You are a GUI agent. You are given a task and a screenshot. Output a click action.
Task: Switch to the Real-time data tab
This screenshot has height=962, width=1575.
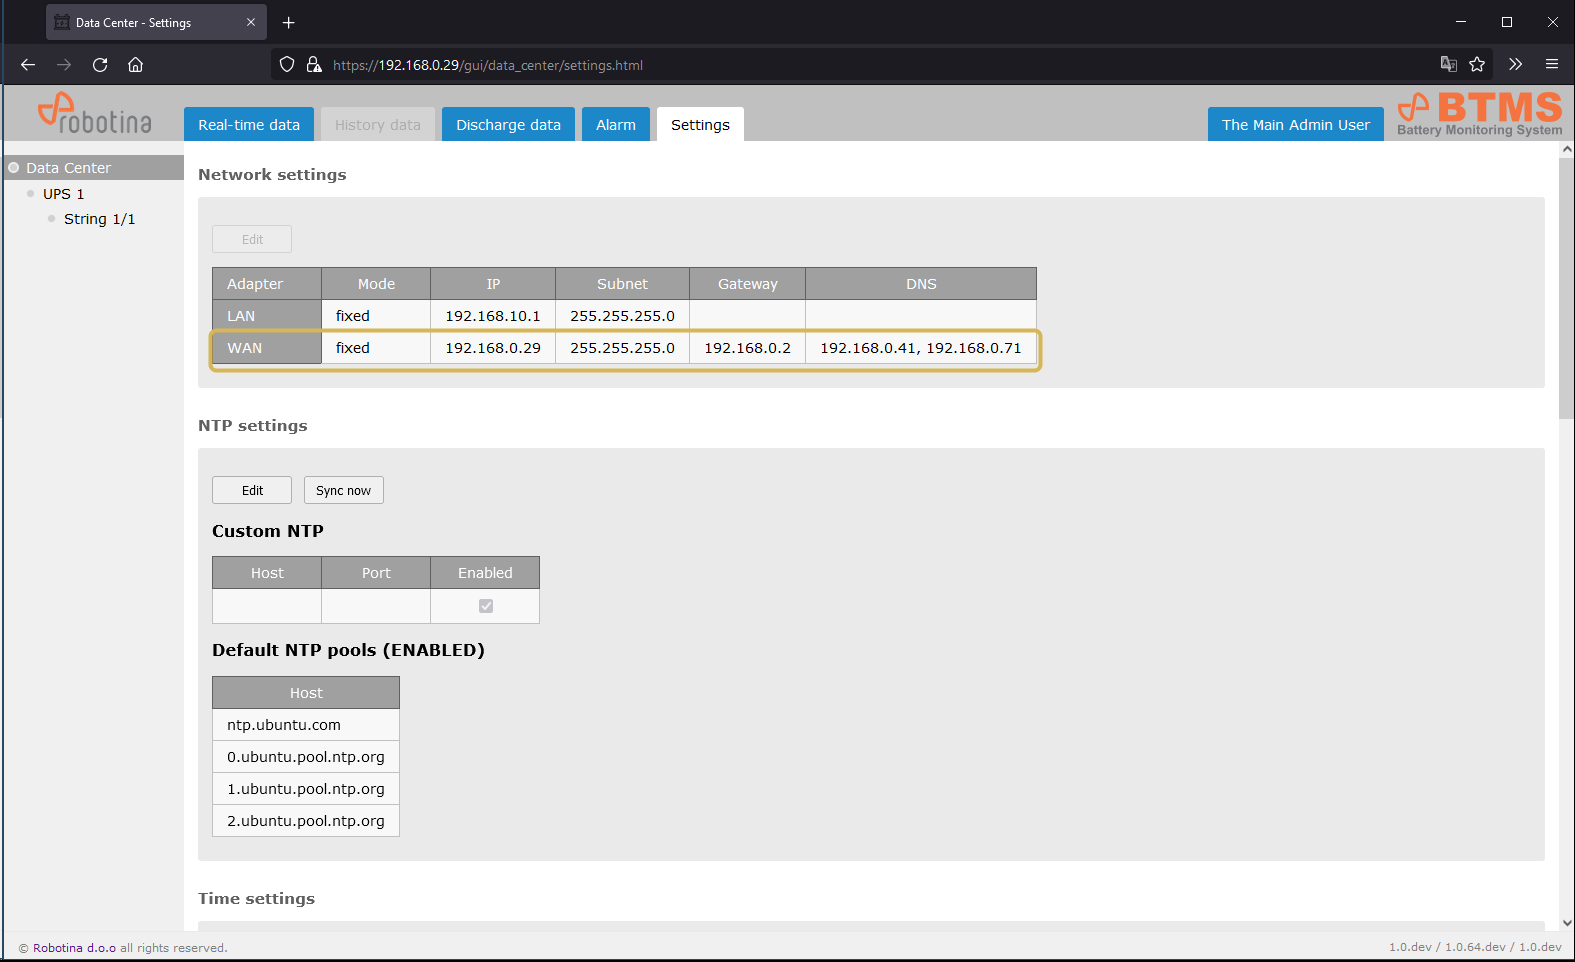click(249, 125)
